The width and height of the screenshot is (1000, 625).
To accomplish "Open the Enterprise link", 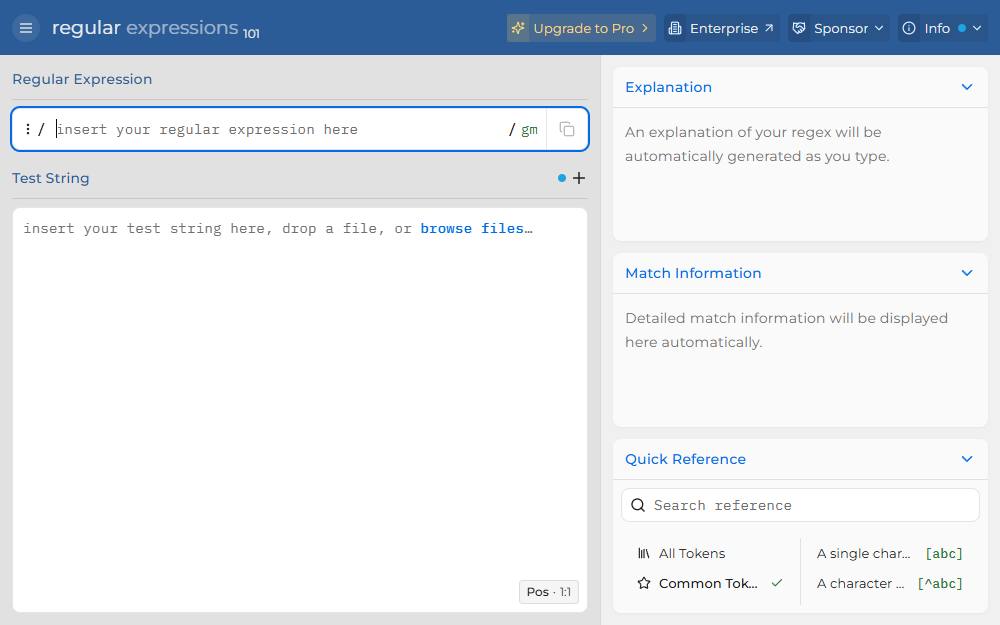I will click(x=721, y=28).
